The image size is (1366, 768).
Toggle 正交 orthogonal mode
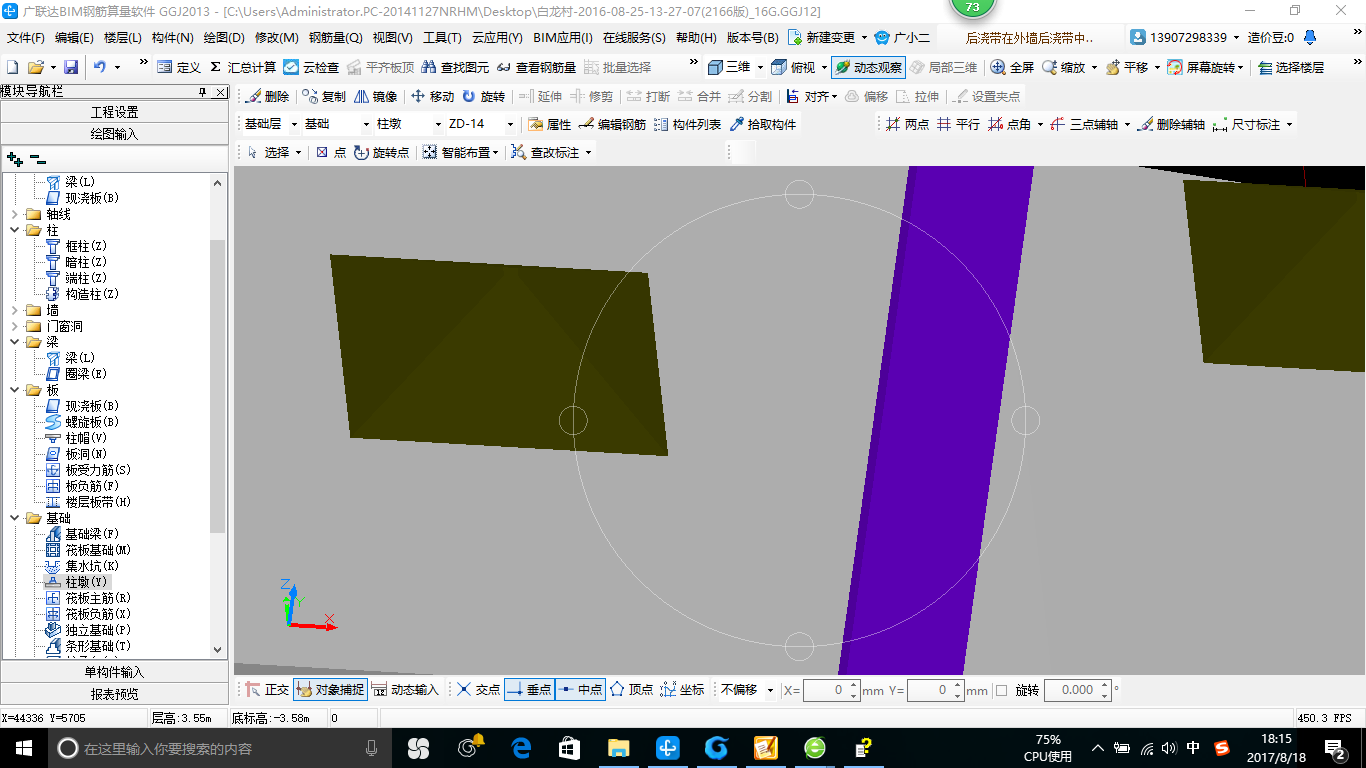[267, 690]
